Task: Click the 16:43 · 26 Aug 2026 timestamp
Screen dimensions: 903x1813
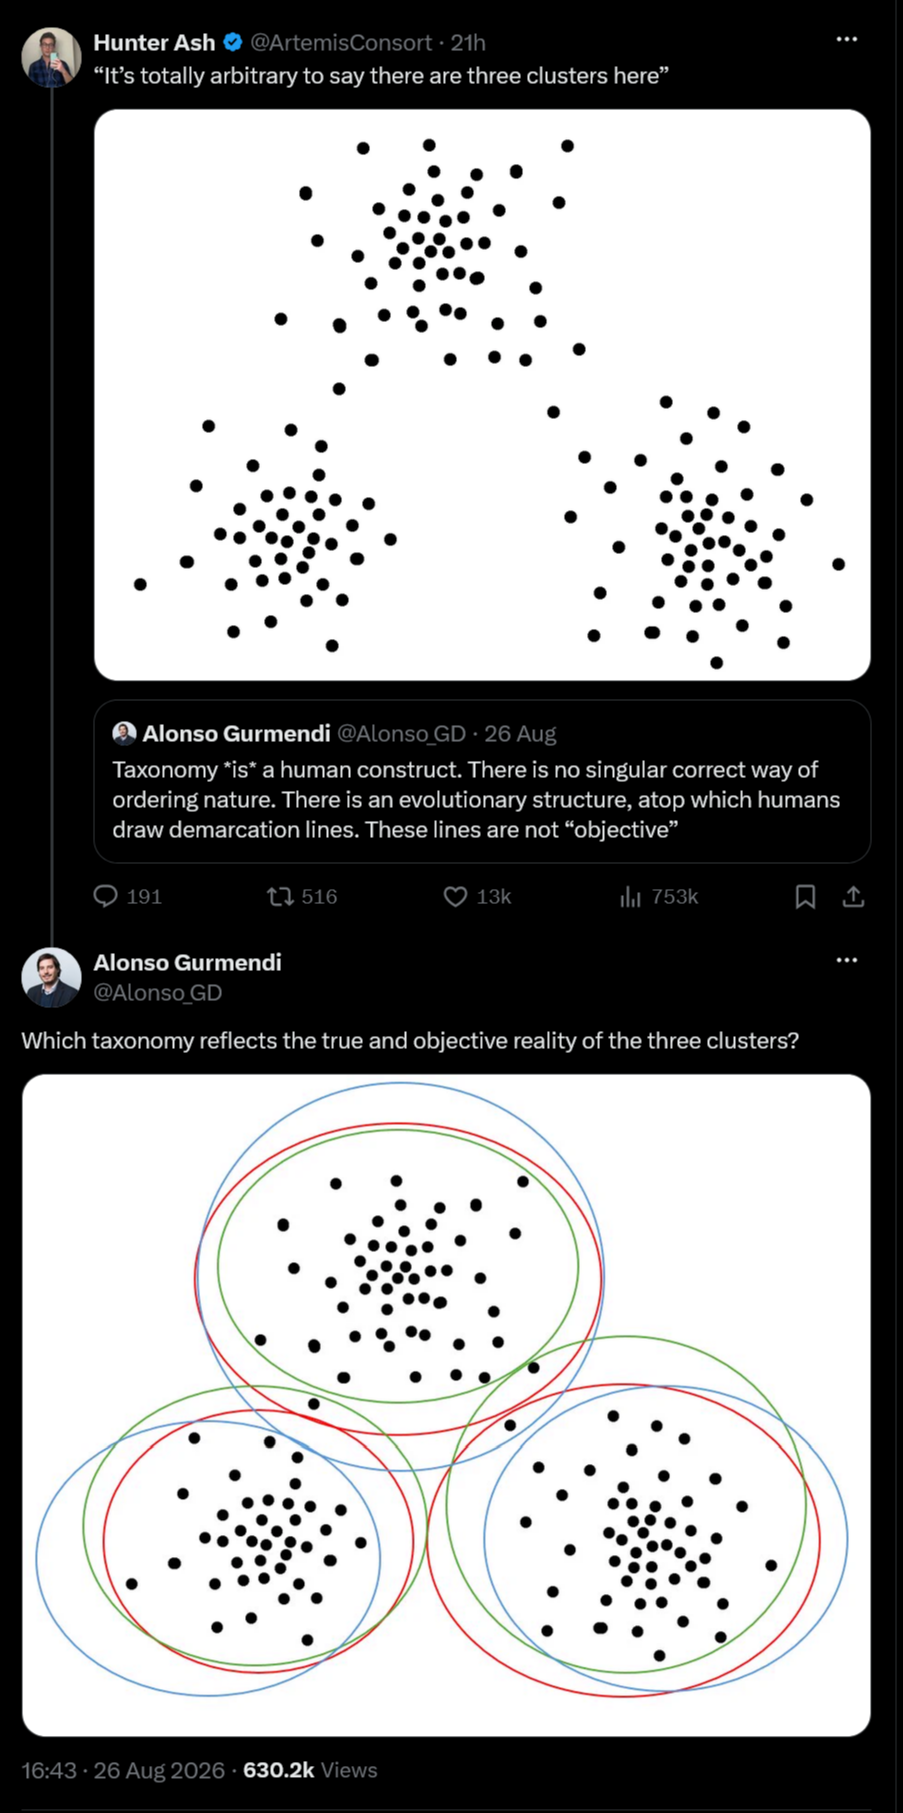Action: pos(123,1769)
